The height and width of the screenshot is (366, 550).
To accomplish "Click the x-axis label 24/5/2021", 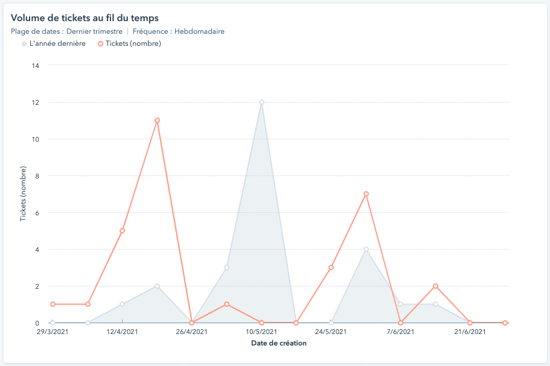I will pos(331,332).
